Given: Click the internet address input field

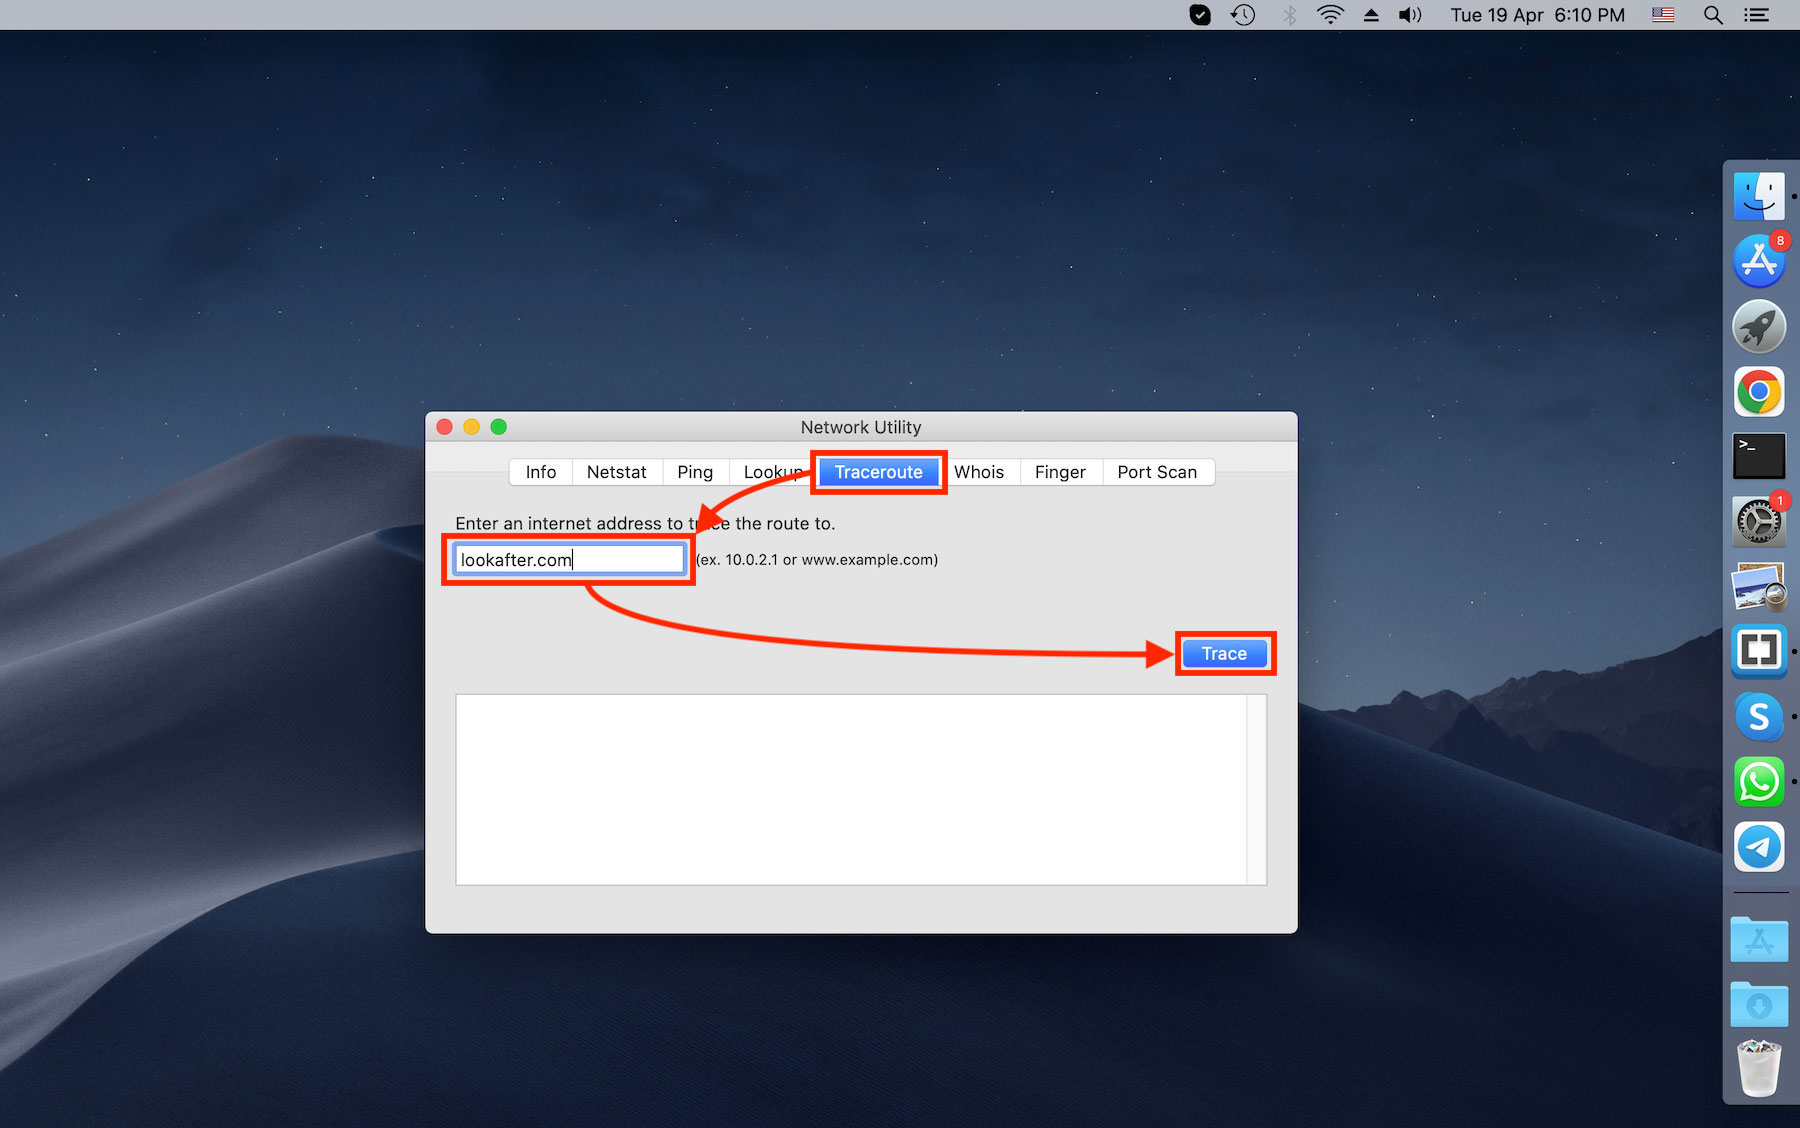Looking at the screenshot, I should pyautogui.click(x=568, y=560).
